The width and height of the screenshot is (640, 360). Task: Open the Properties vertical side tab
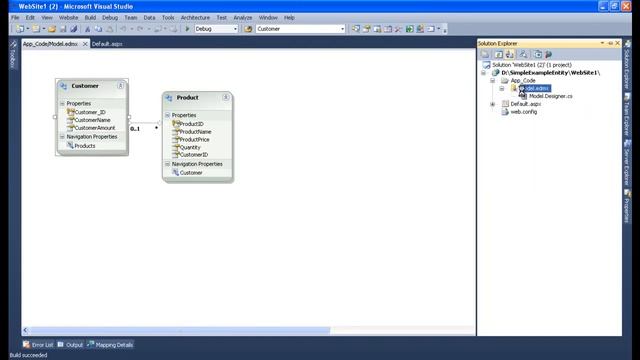(x=627, y=206)
